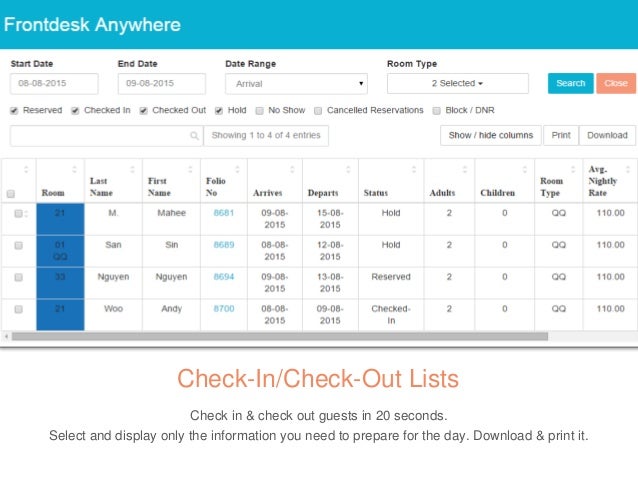Open folio number 8694 link

coord(224,277)
